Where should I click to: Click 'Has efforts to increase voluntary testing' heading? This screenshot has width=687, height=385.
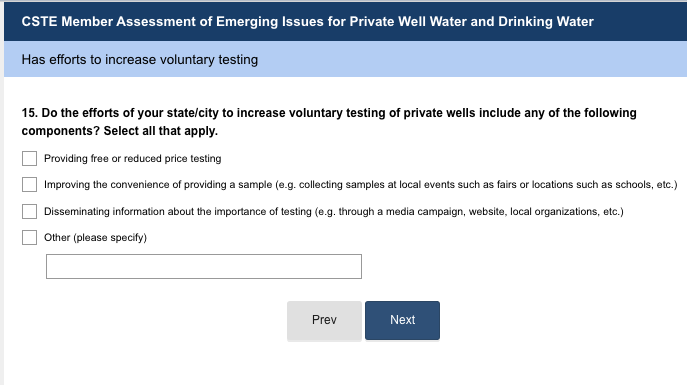click(140, 60)
